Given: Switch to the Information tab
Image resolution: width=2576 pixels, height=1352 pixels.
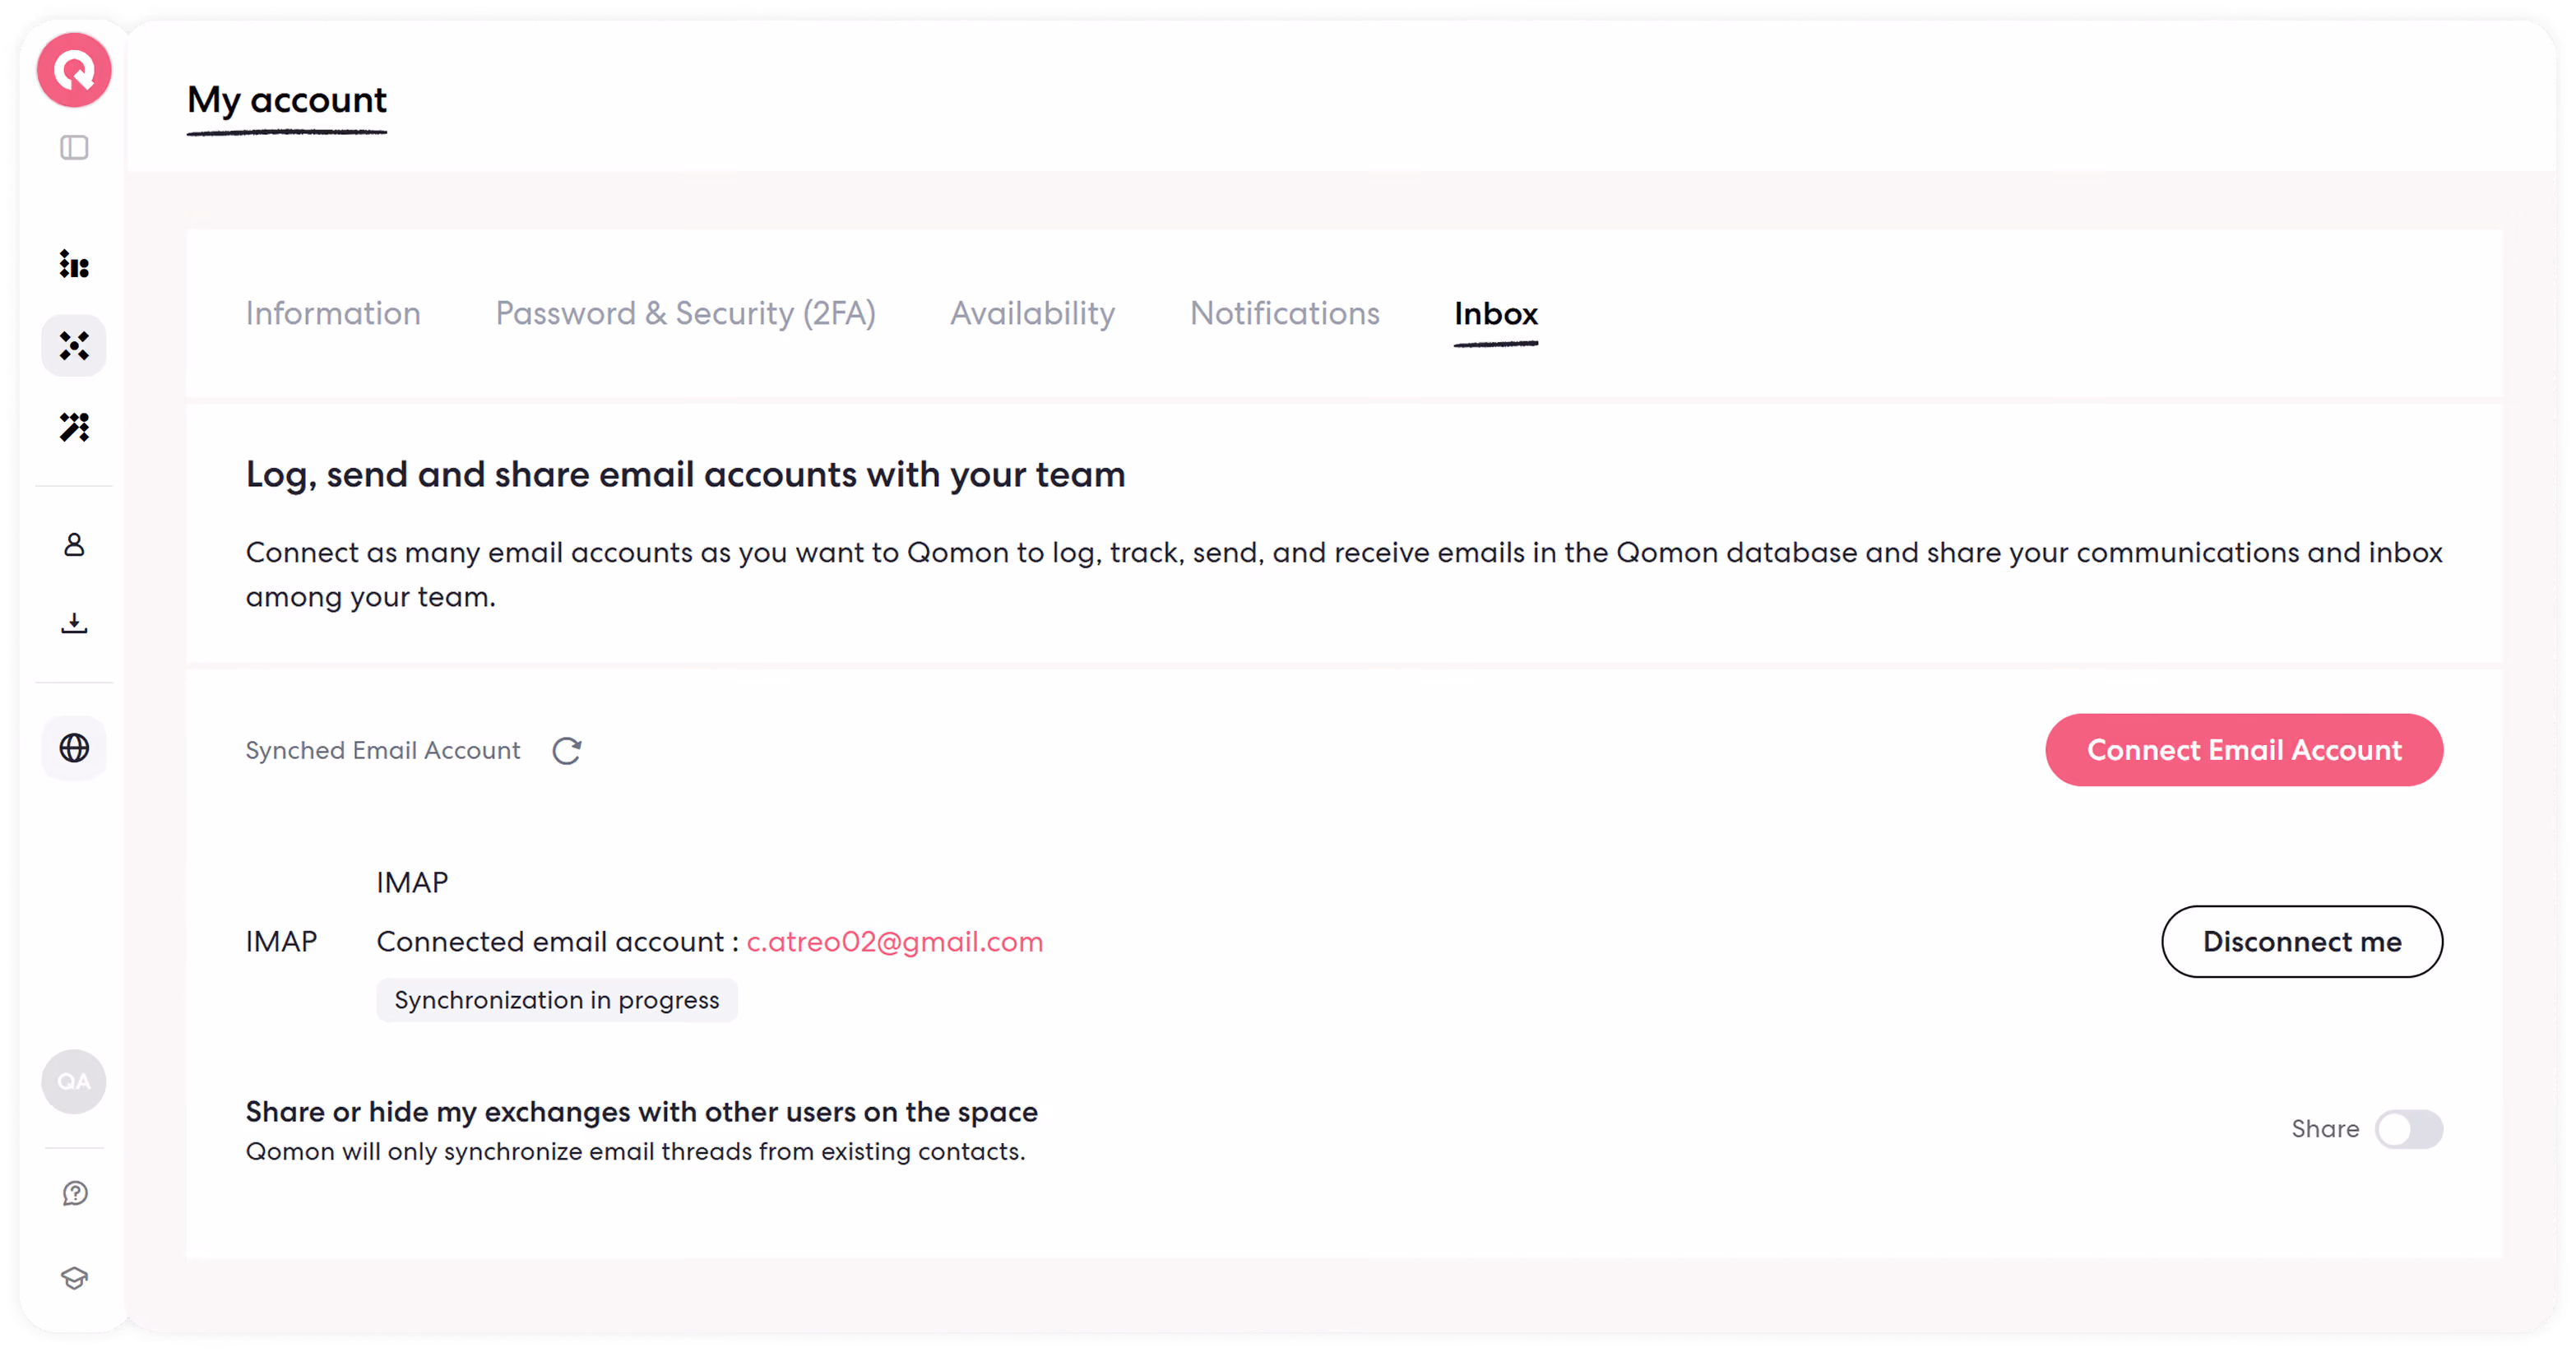Looking at the screenshot, I should point(333,314).
